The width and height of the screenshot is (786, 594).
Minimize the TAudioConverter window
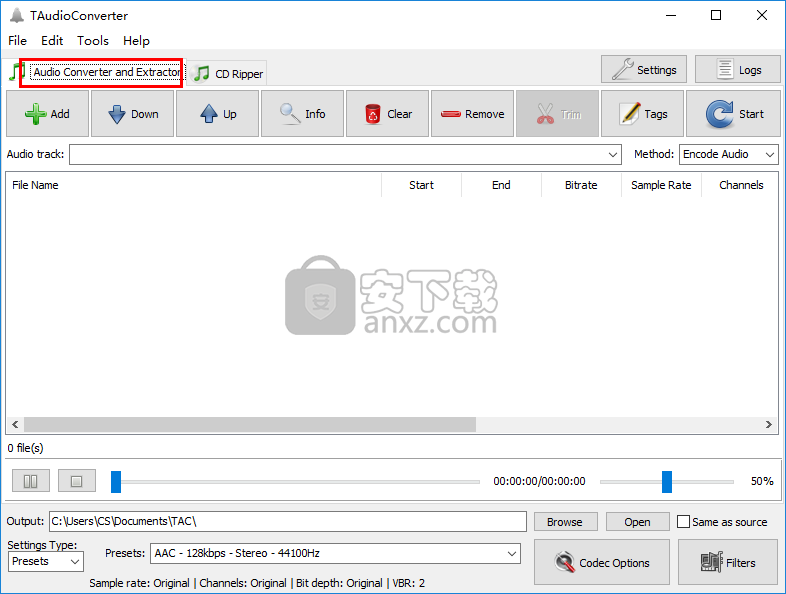671,15
